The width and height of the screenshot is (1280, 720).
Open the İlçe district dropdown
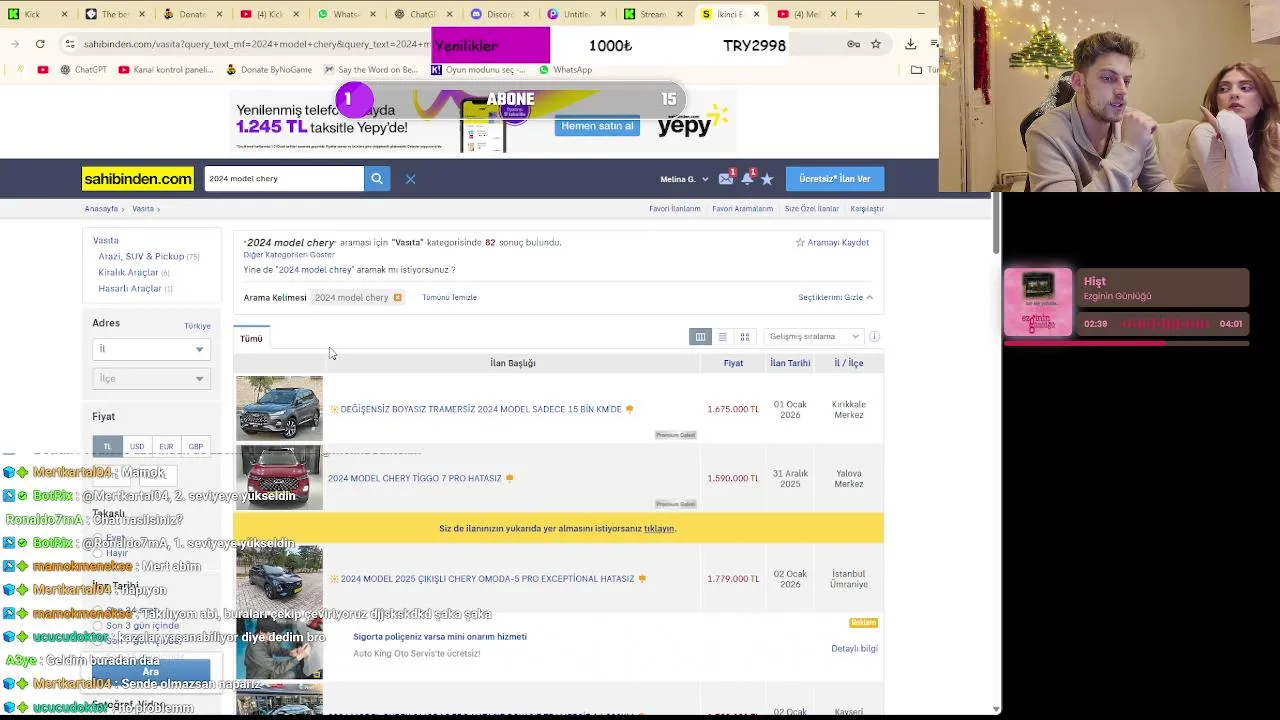point(151,379)
